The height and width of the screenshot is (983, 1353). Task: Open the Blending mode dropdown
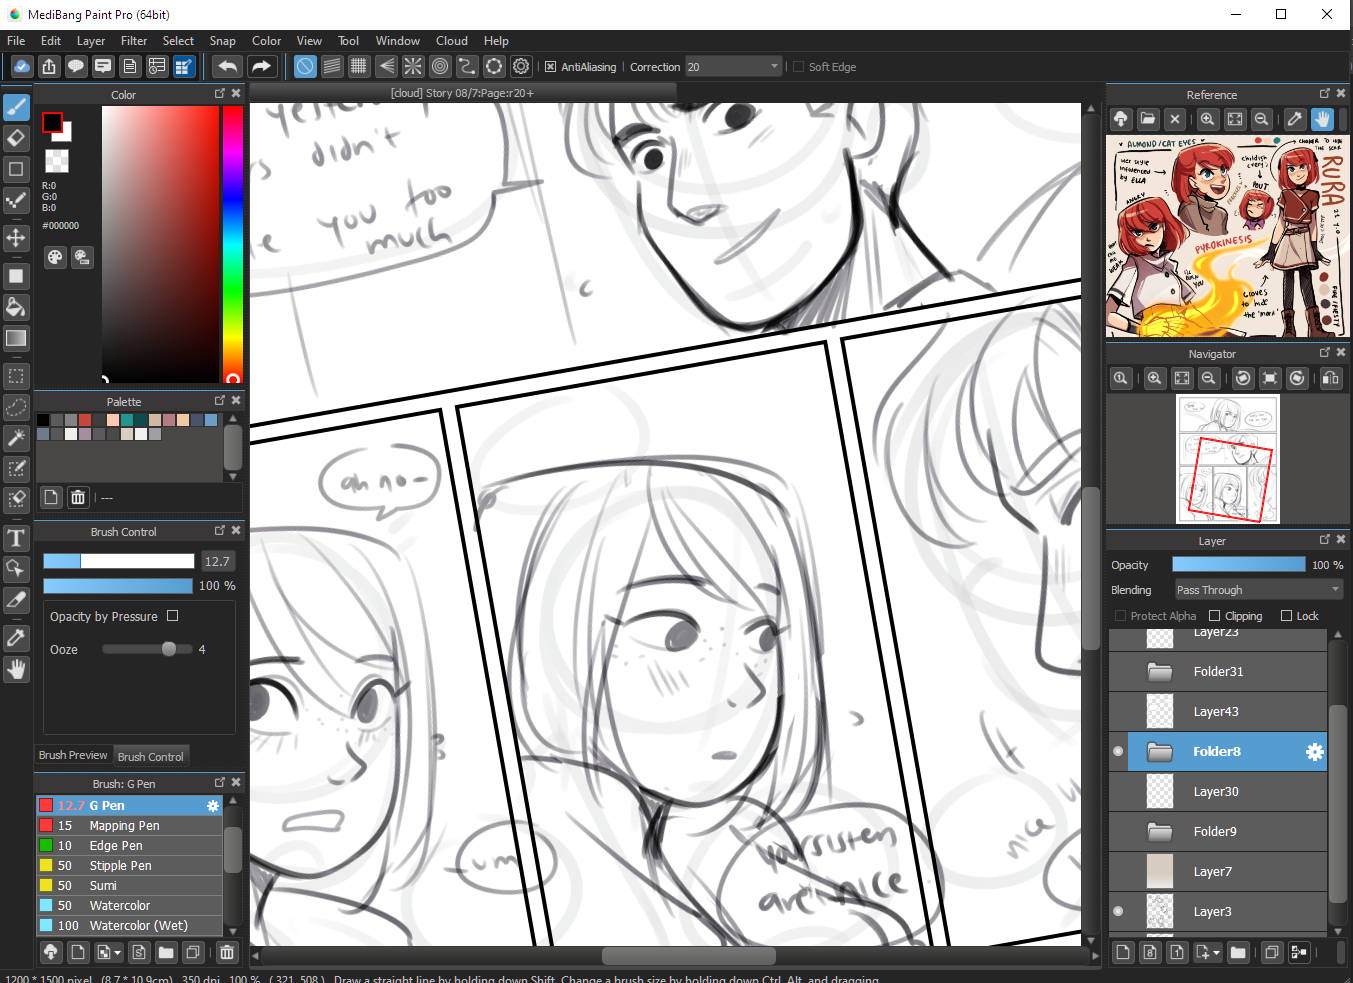(x=1258, y=590)
